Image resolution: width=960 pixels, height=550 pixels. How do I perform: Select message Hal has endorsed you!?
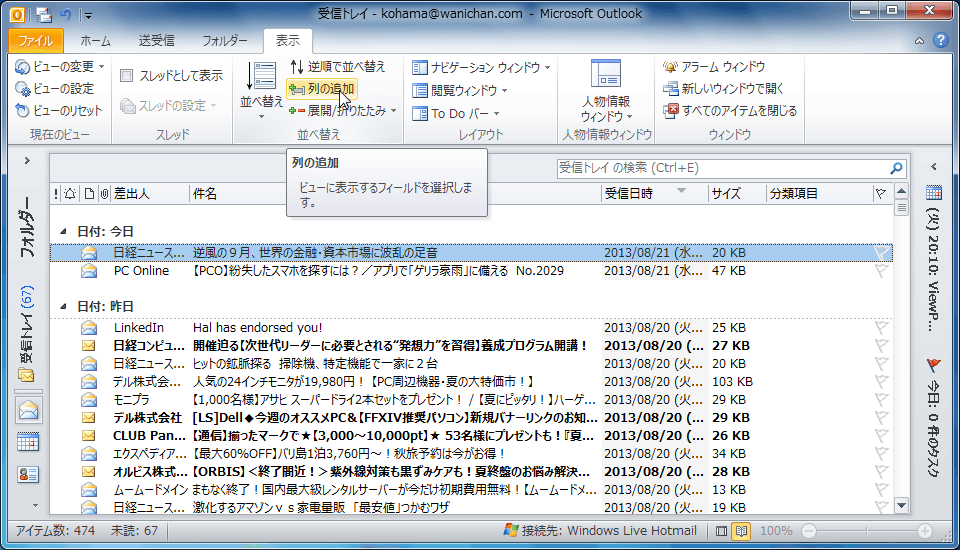coord(471,328)
